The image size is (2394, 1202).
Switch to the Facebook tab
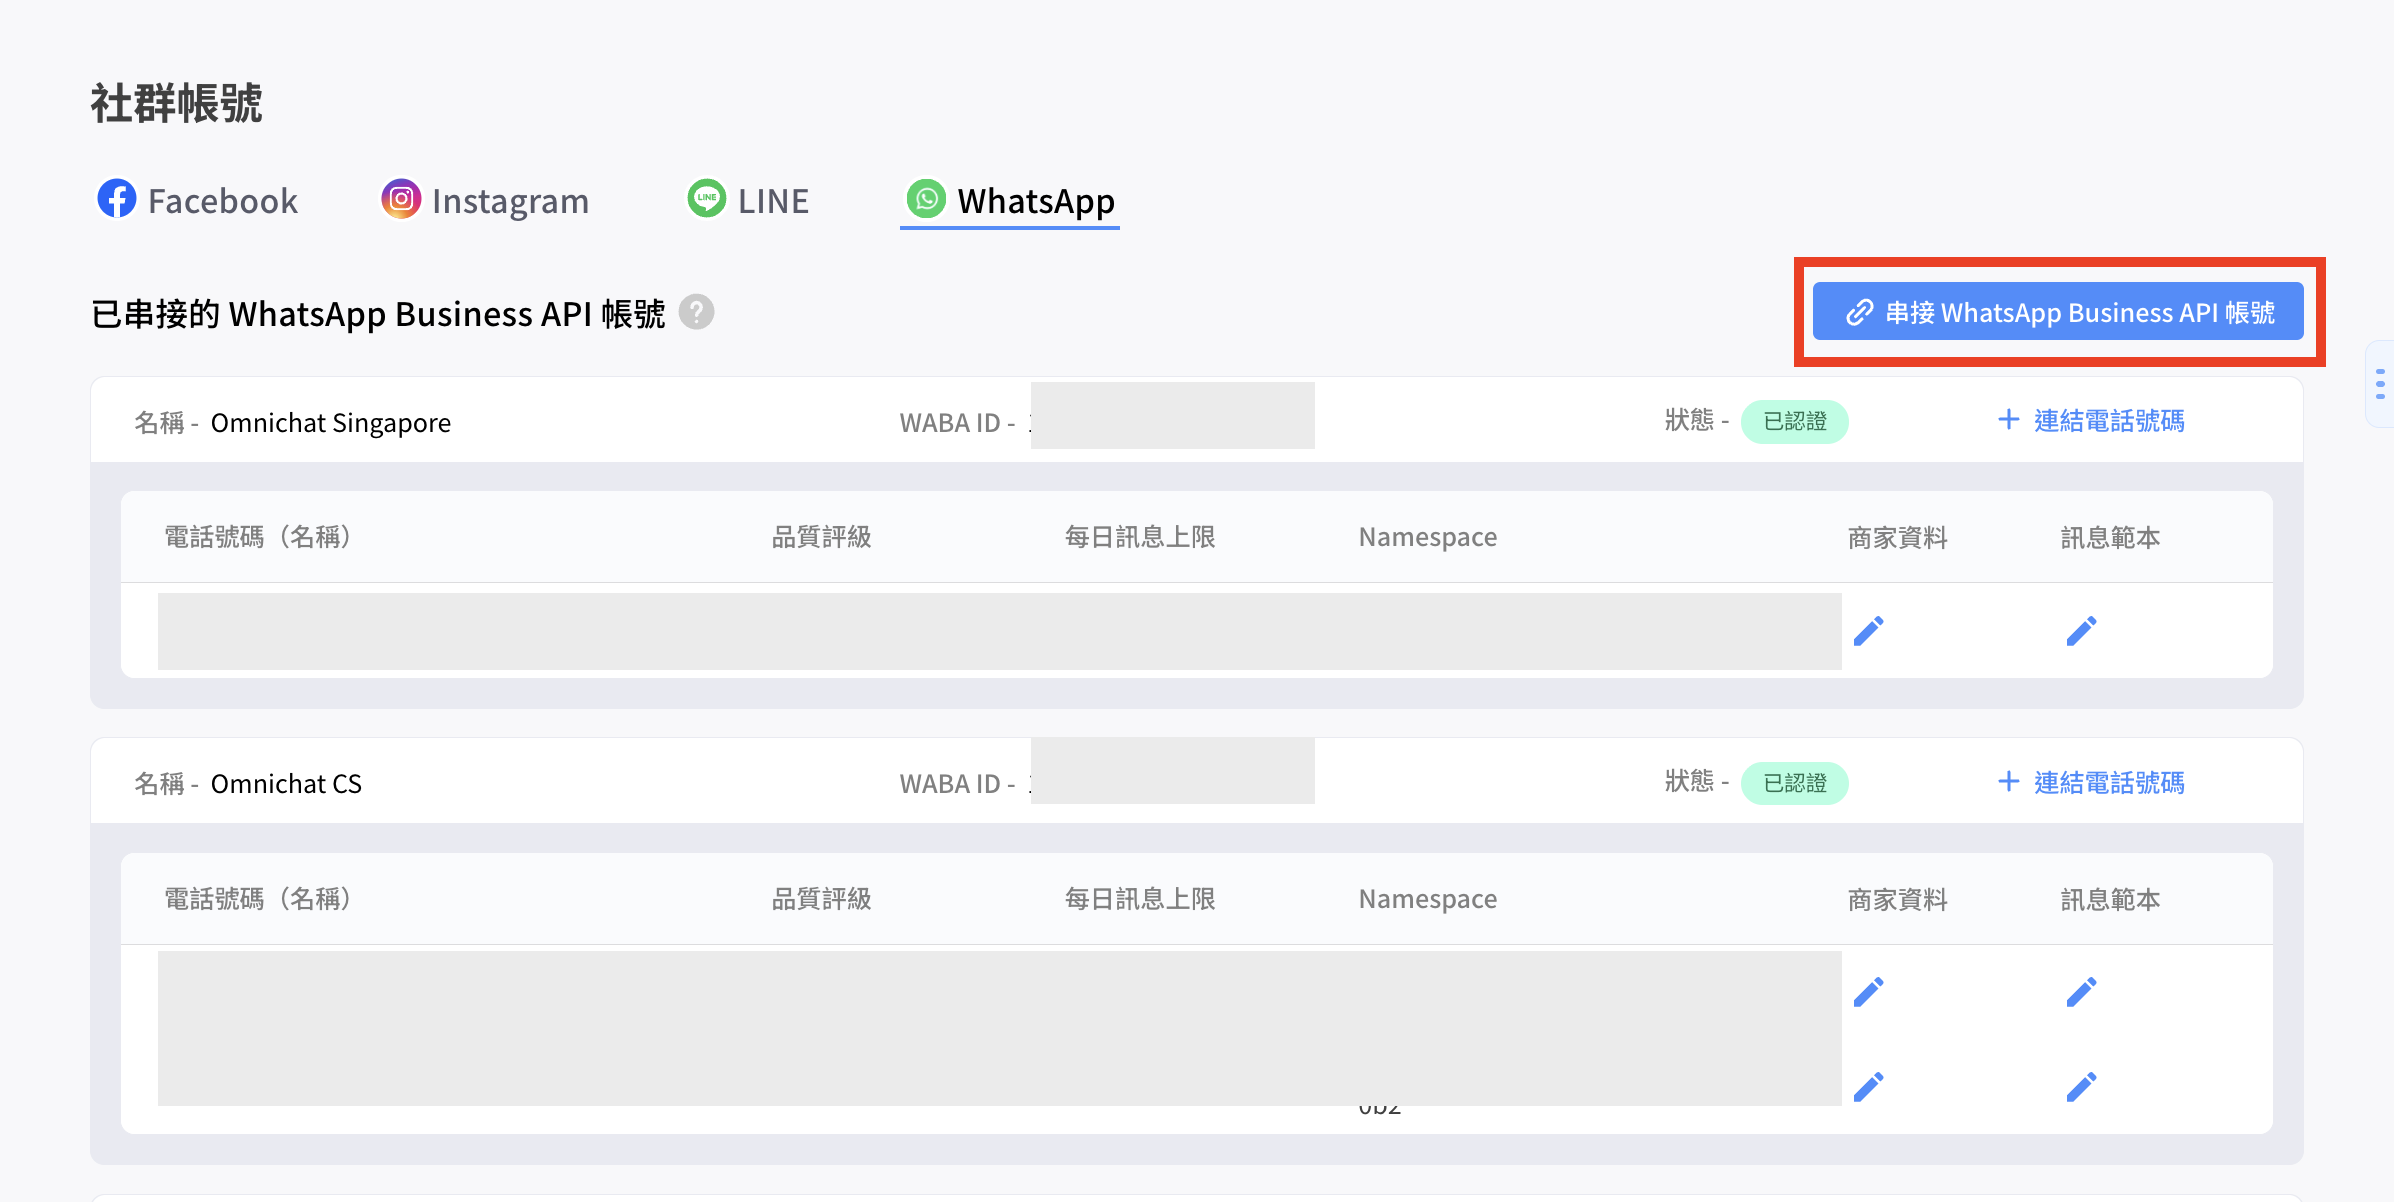coord(198,201)
